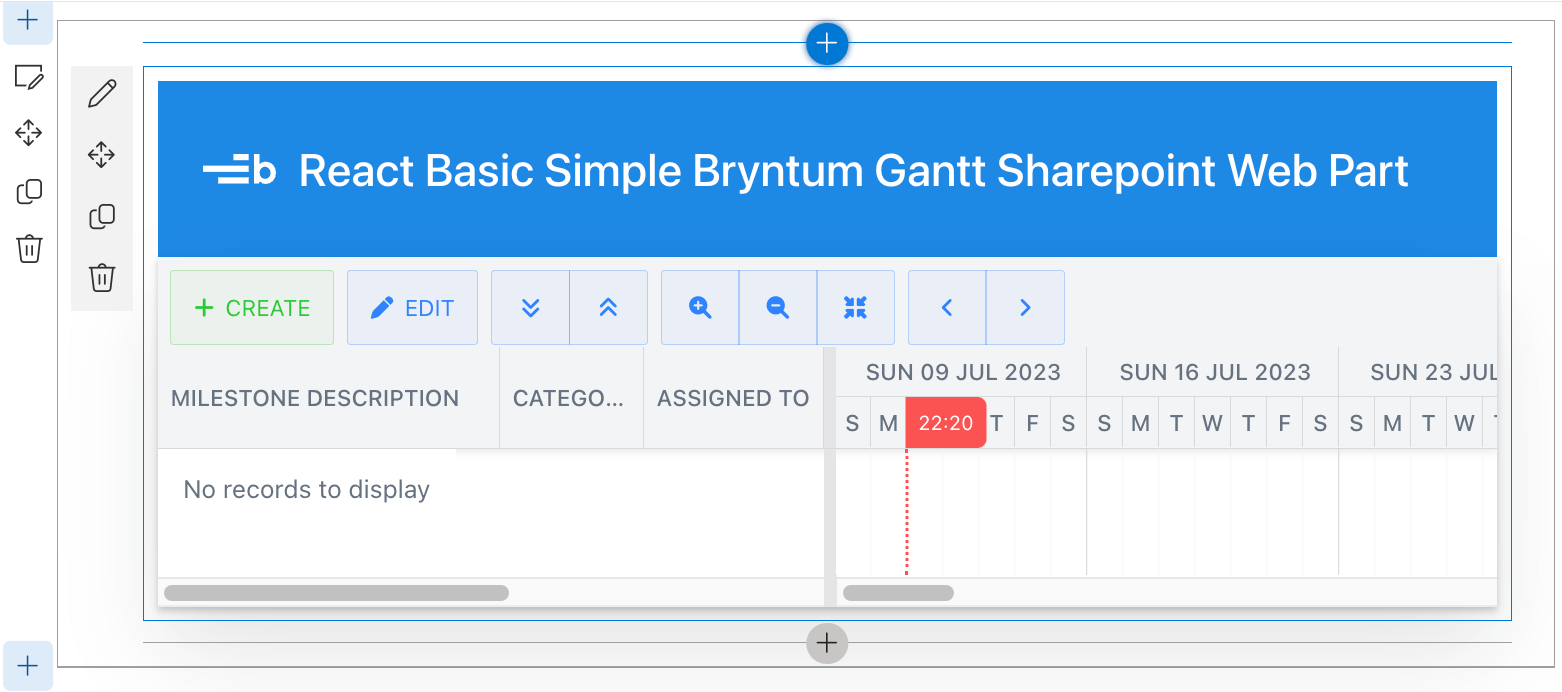1562x692 pixels.
Task: Collapse all tasks with double up chevron
Action: pyautogui.click(x=609, y=308)
